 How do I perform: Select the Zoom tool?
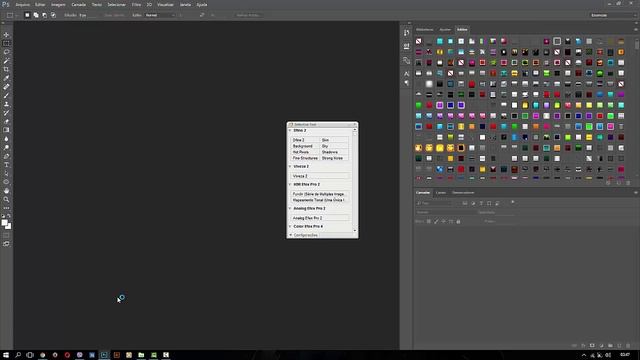click(x=6, y=200)
